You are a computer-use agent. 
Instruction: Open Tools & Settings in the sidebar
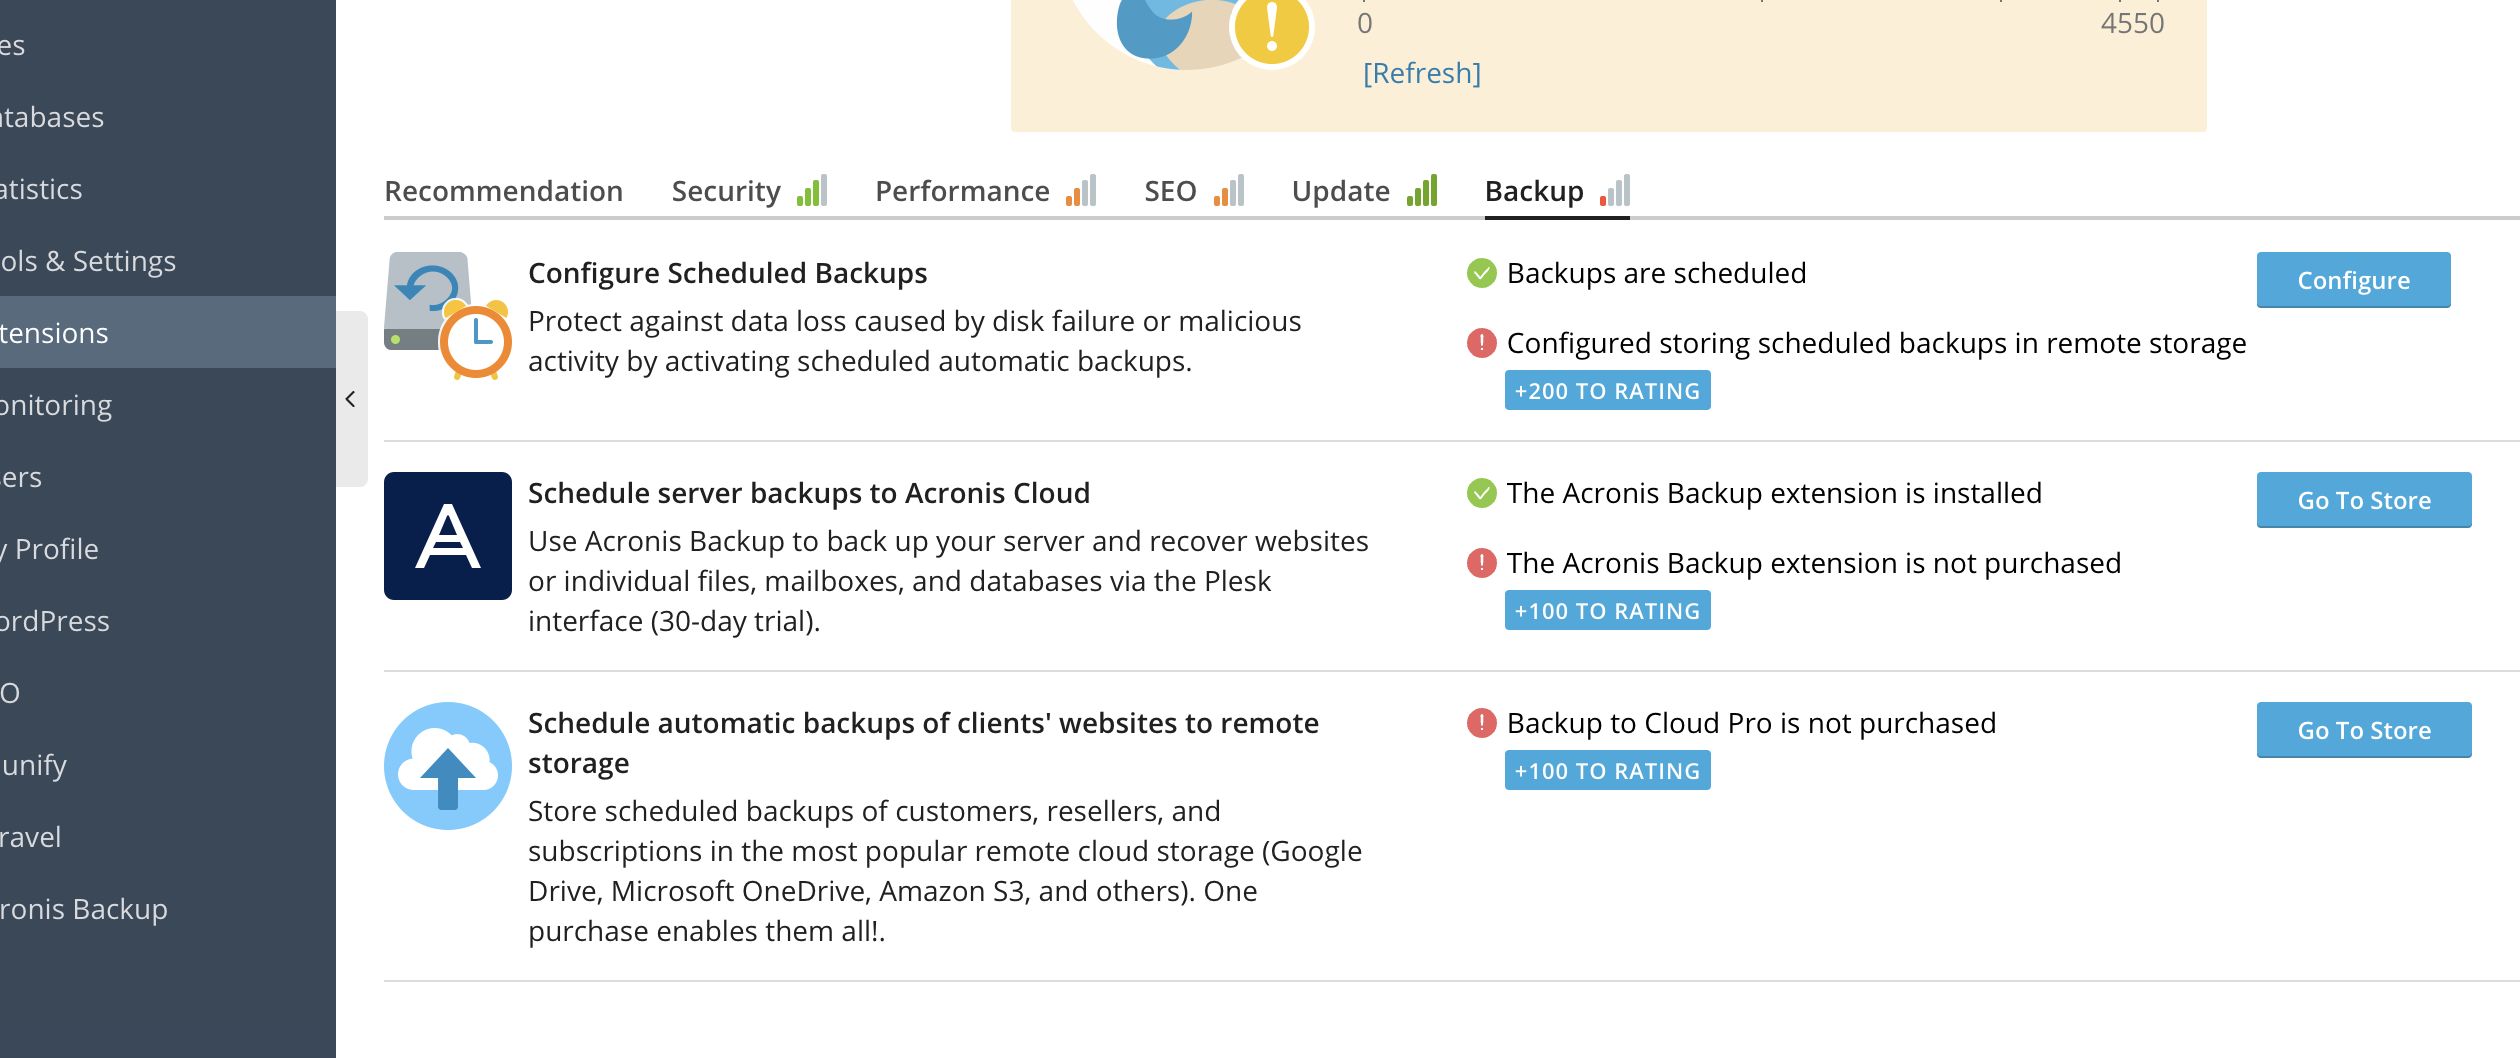(168, 261)
